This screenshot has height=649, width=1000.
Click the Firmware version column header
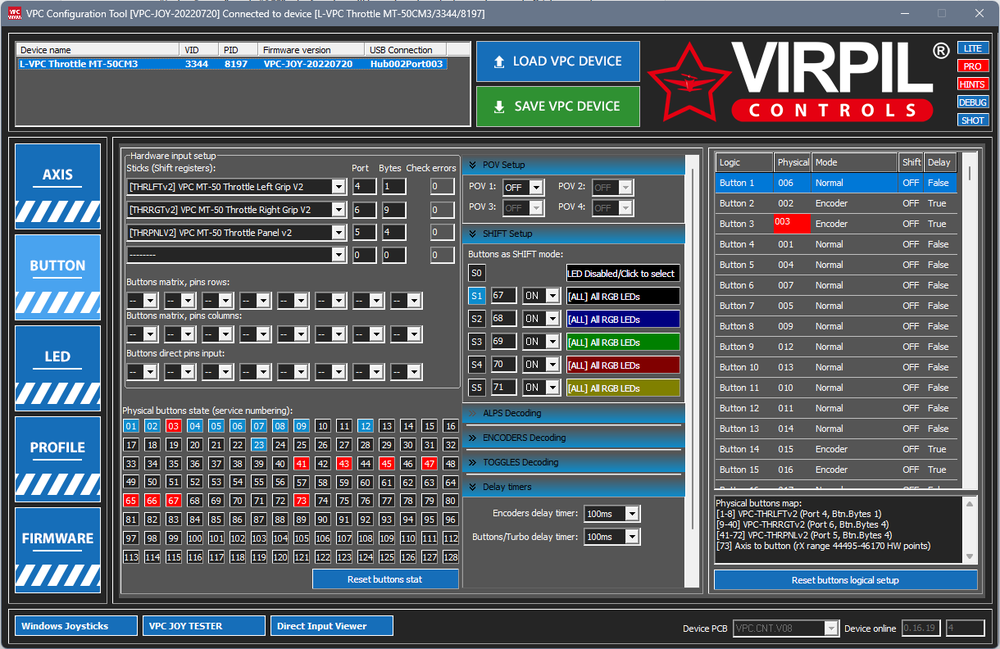click(312, 50)
